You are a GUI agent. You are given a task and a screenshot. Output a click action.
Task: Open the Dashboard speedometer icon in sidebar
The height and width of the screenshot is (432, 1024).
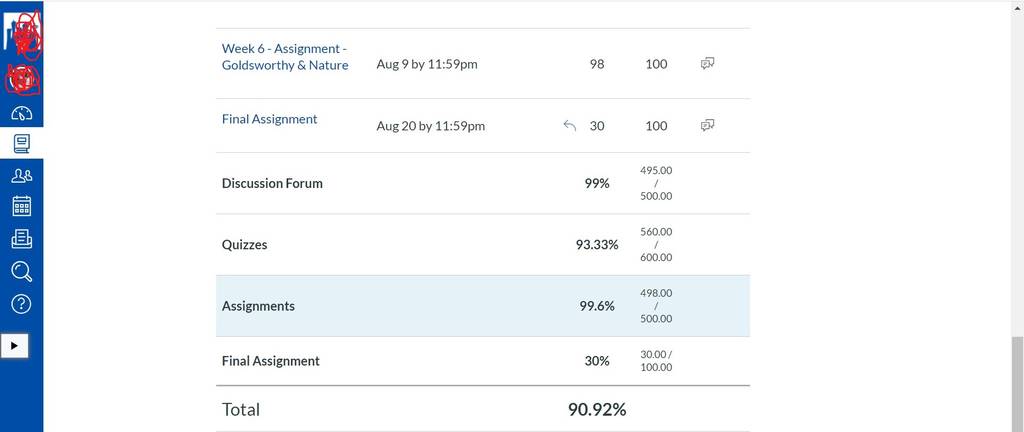pyautogui.click(x=22, y=114)
